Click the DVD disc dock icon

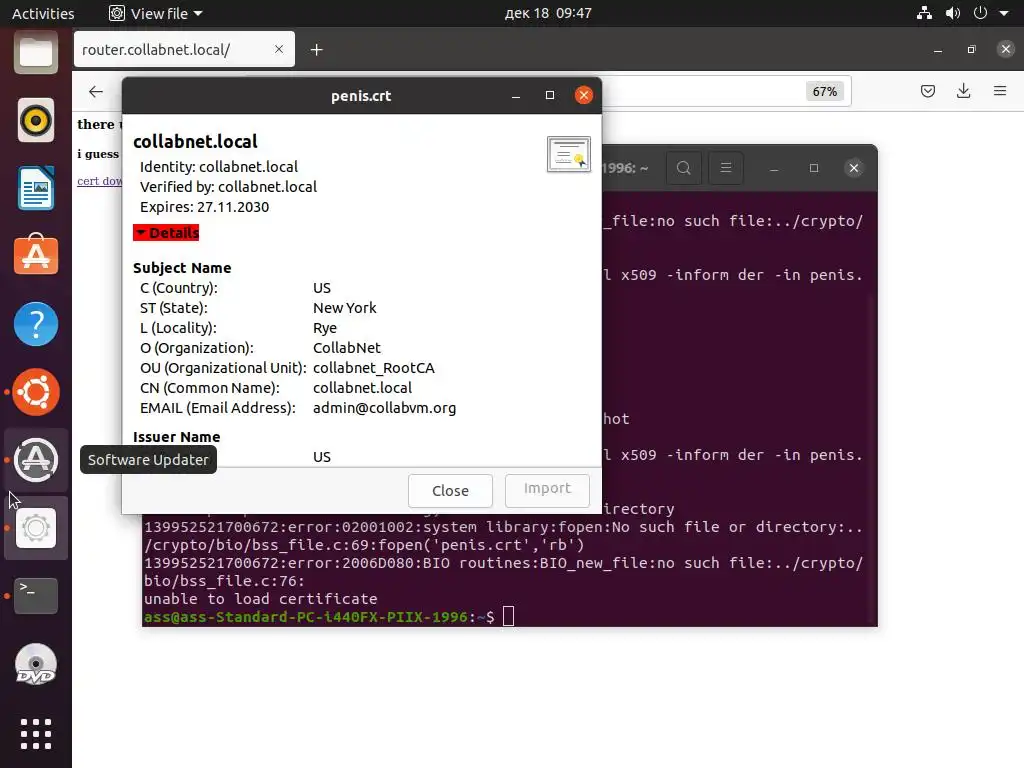click(x=36, y=664)
